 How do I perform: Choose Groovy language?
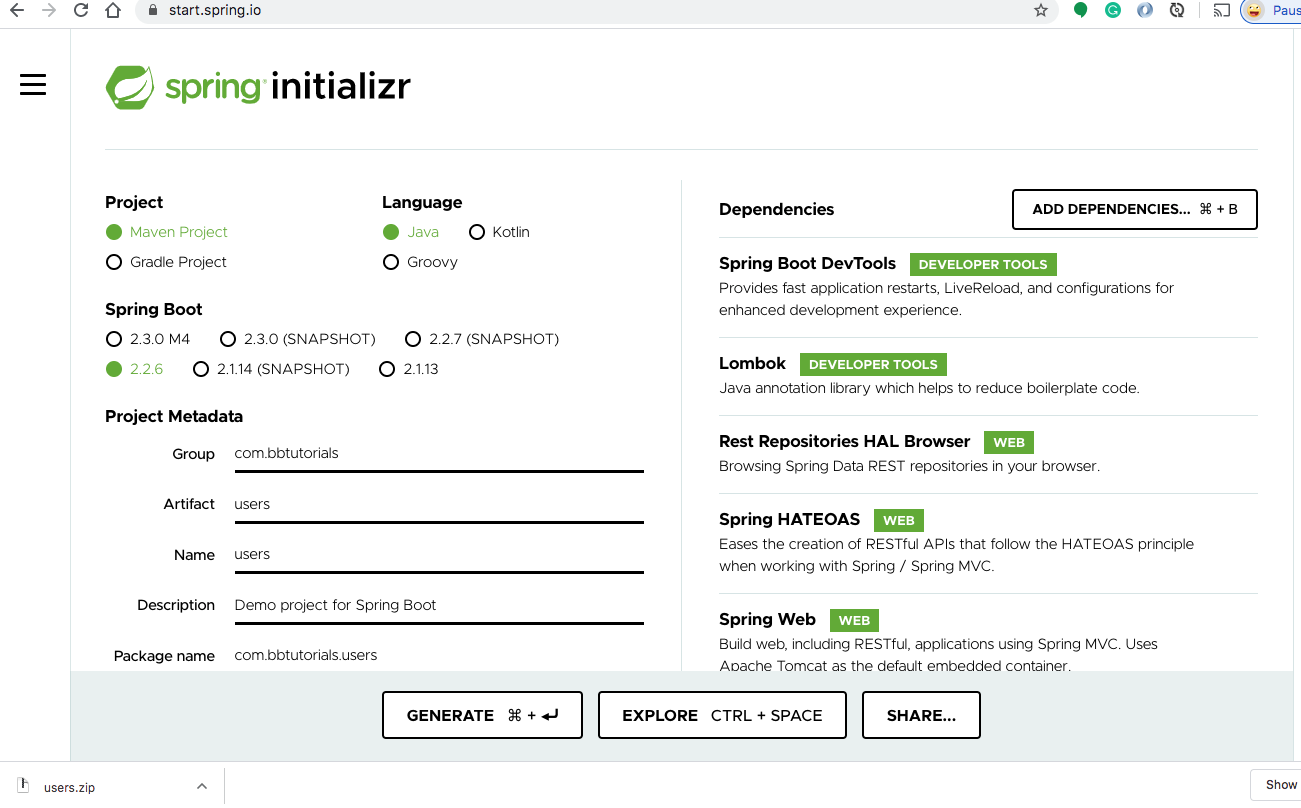[x=420, y=262]
